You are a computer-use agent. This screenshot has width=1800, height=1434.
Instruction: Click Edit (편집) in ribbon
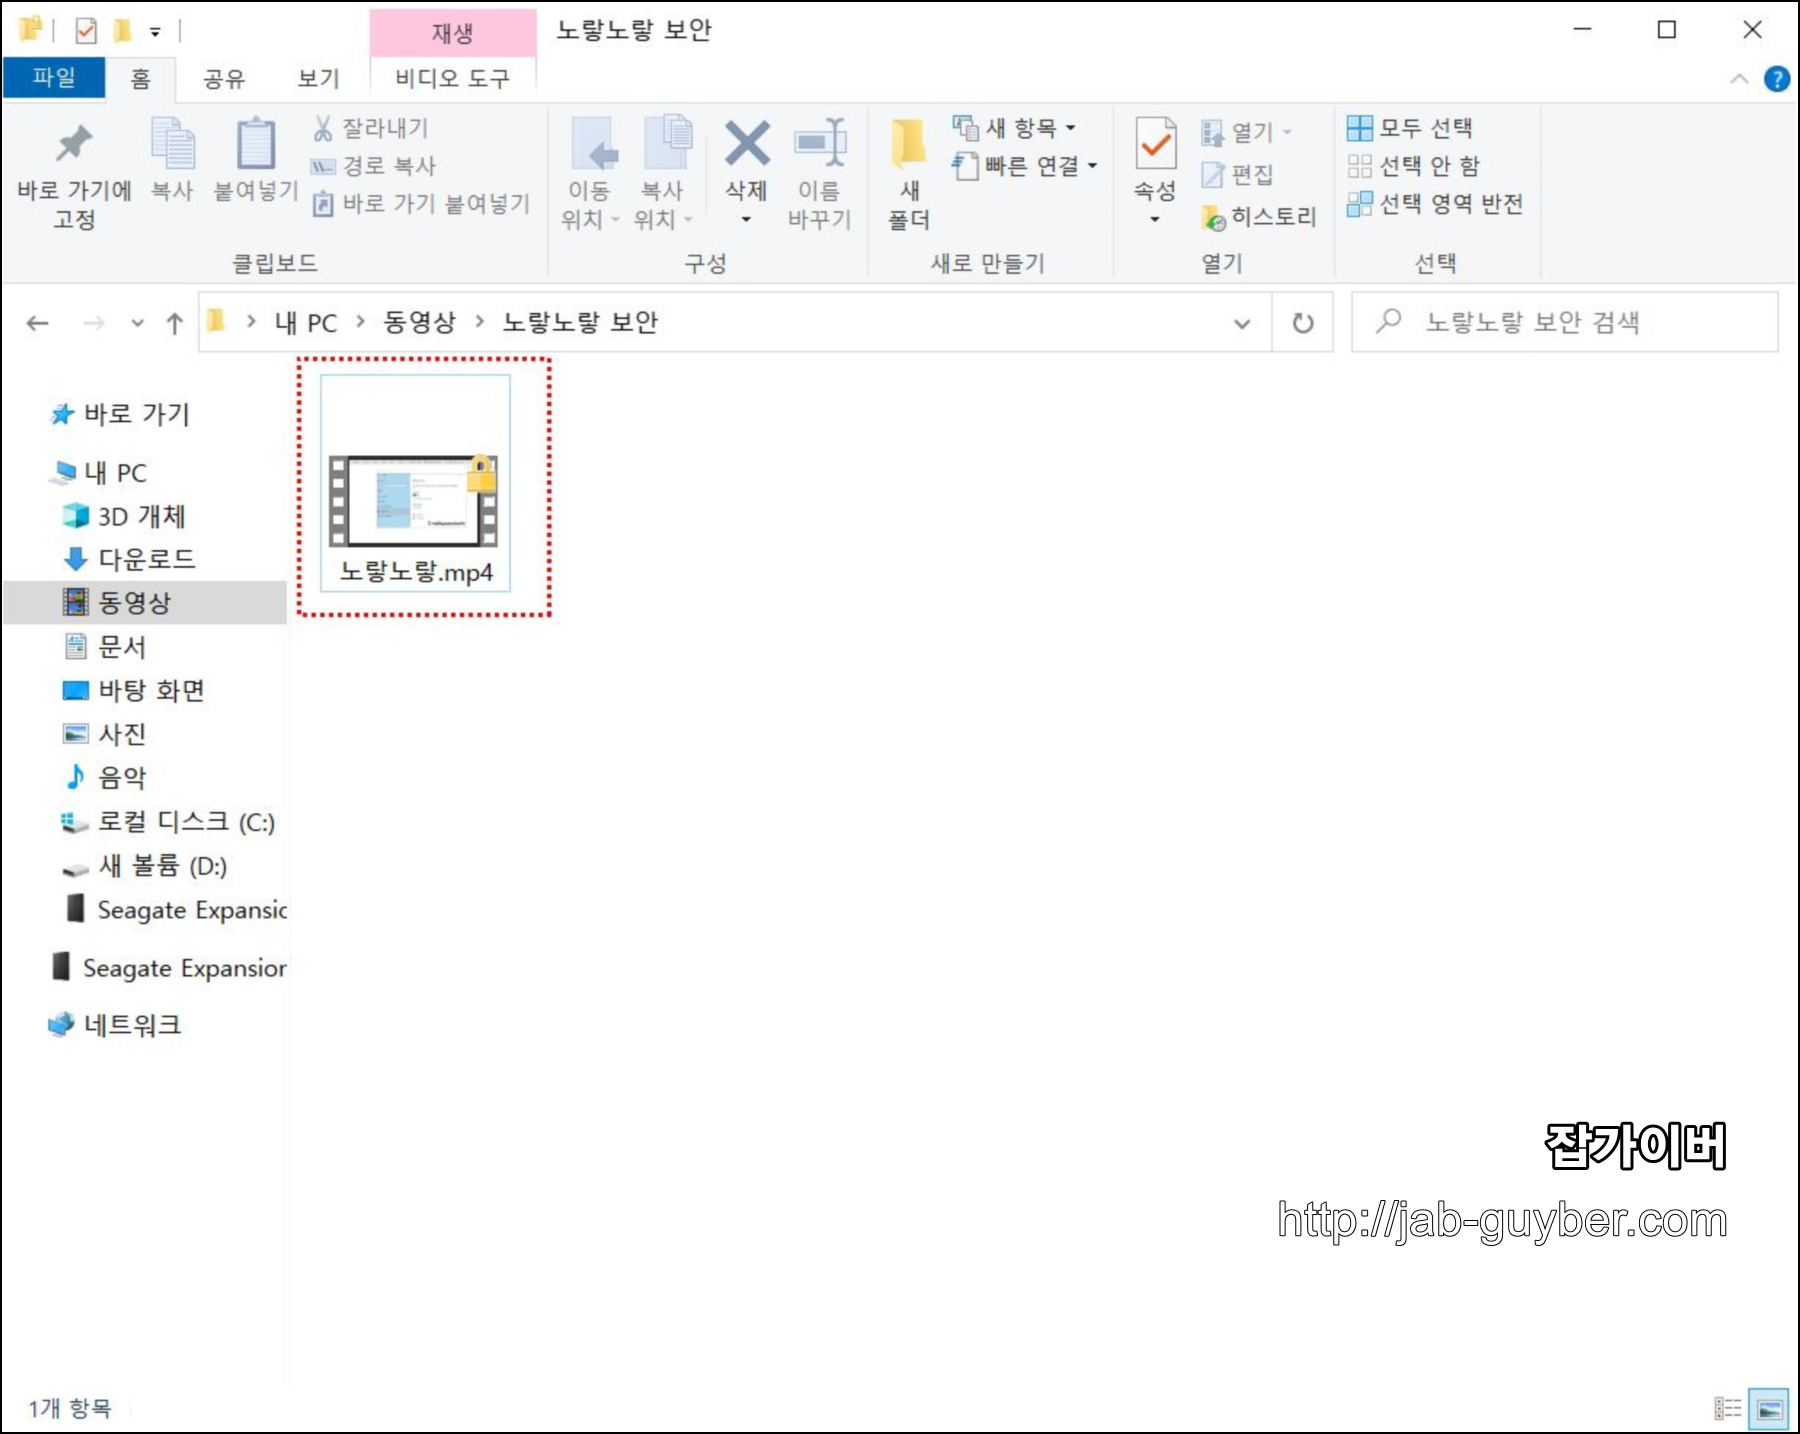pyautogui.click(x=1238, y=175)
